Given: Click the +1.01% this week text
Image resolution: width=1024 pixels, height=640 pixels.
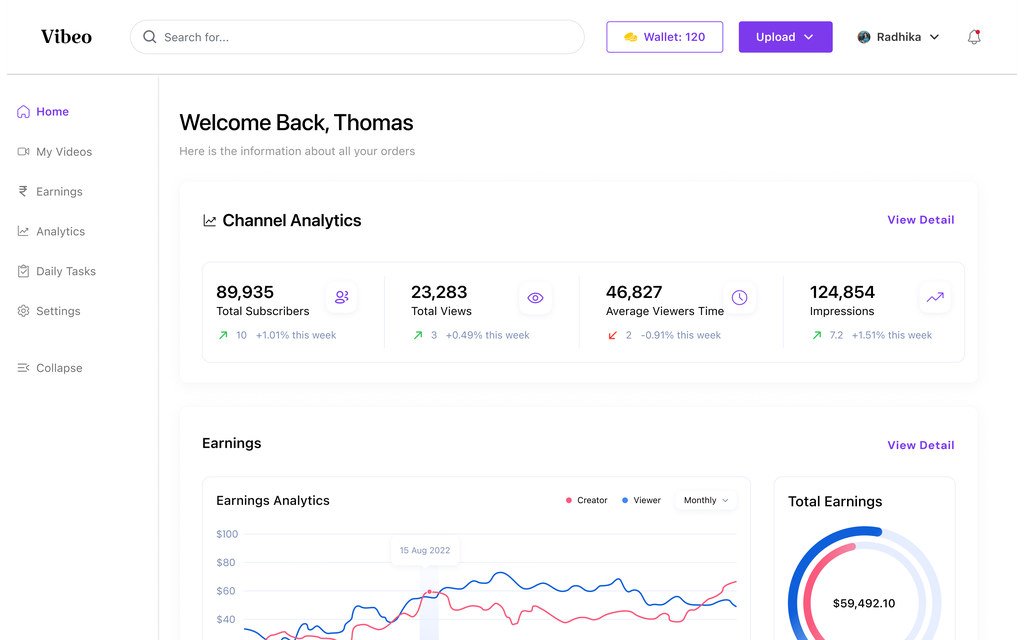Looking at the screenshot, I should (x=296, y=335).
